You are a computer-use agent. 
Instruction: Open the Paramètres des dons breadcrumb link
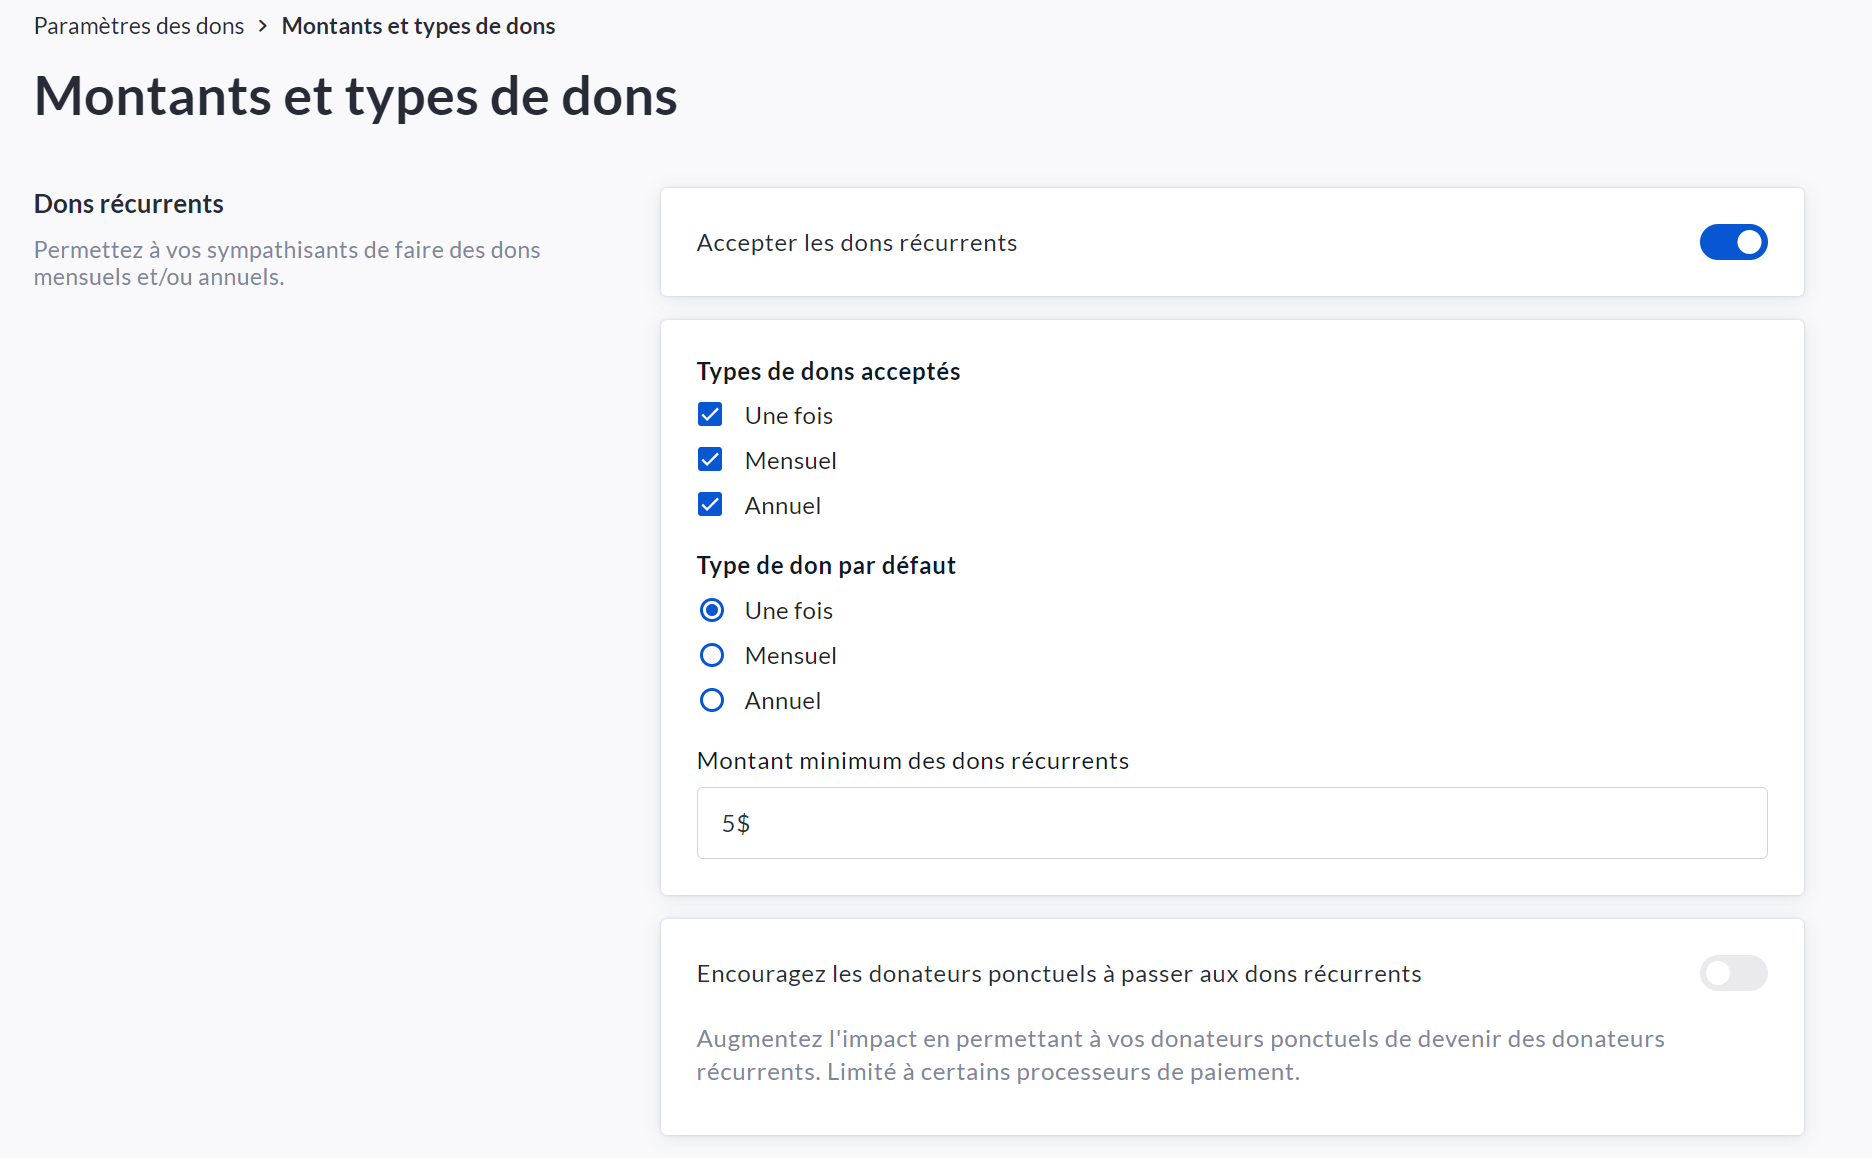139,26
